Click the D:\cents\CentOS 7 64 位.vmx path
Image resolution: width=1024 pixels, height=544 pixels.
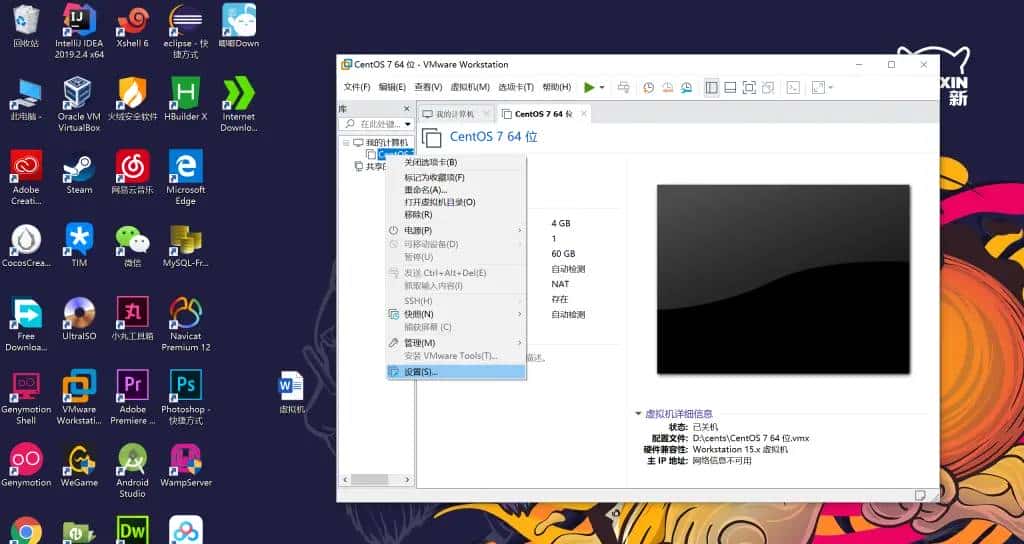(x=750, y=438)
